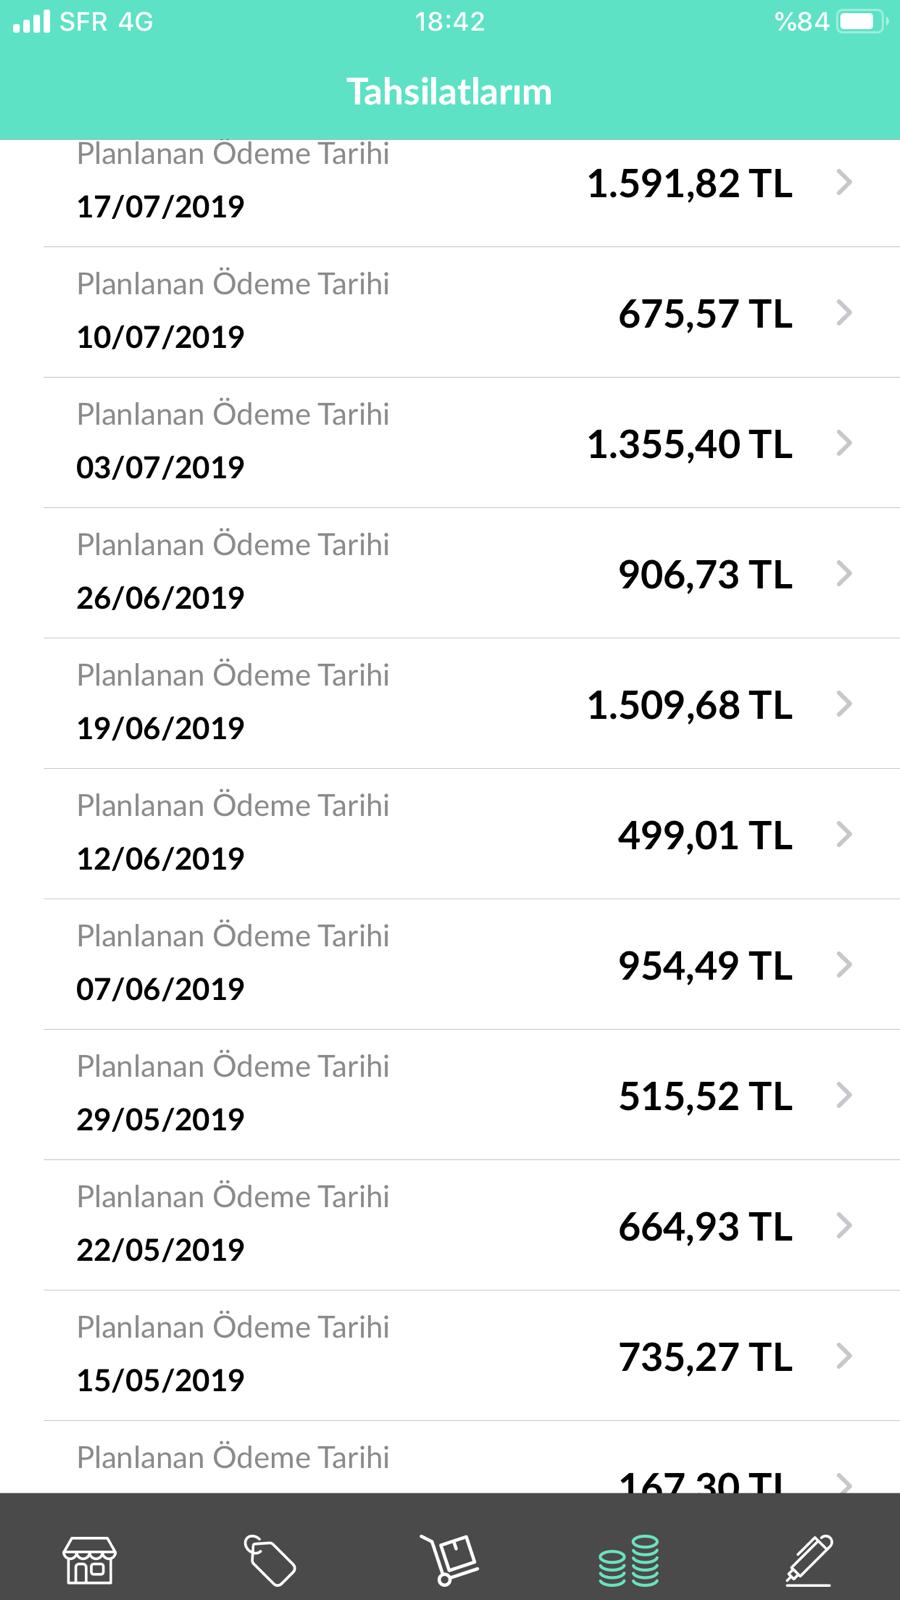Viewport: 900px width, 1600px height.
Task: Tap the Tahsilatlarım header title
Action: (449, 91)
